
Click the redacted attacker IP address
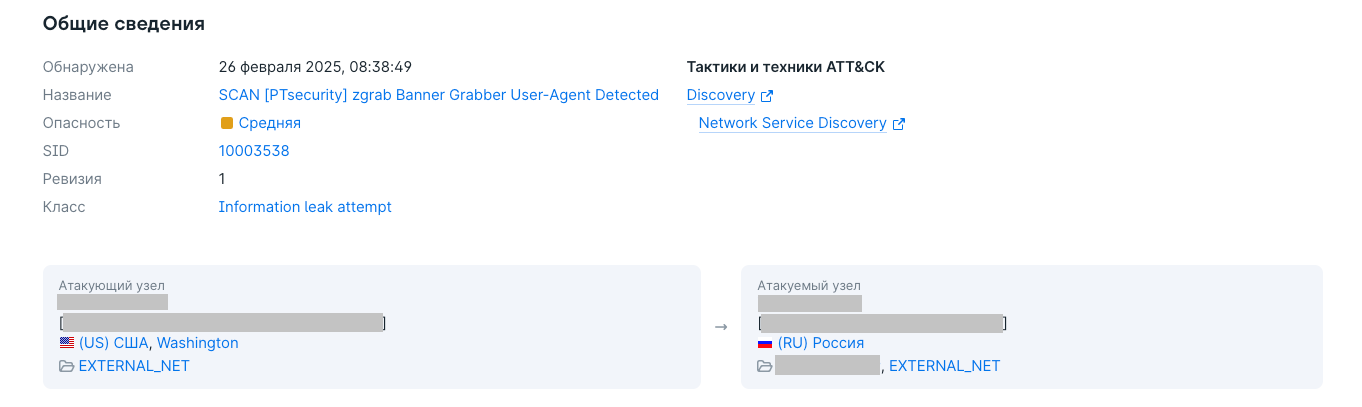(x=112, y=301)
